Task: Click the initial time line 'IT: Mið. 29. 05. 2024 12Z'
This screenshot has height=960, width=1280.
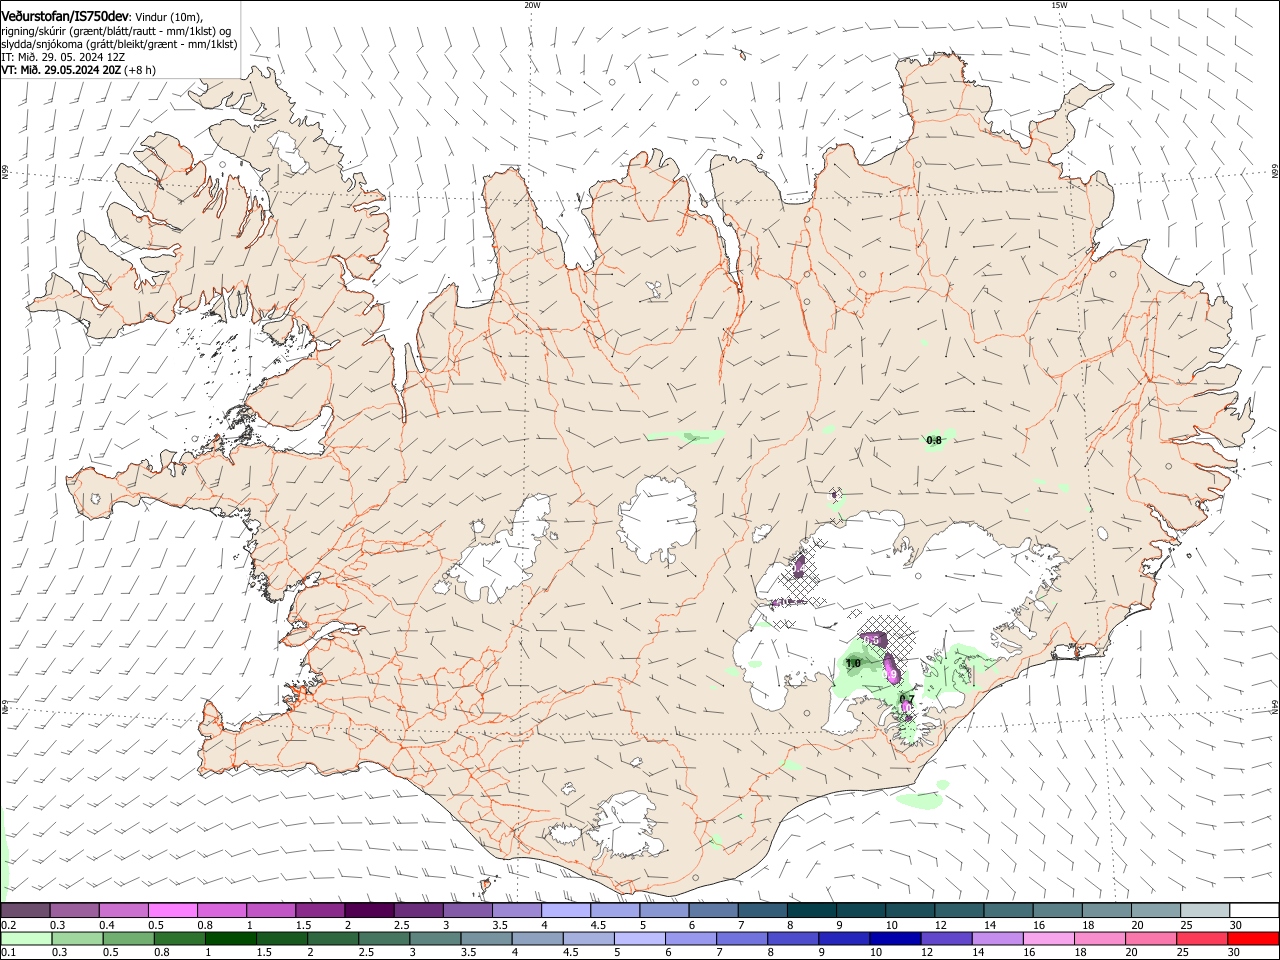Action: pos(63,57)
